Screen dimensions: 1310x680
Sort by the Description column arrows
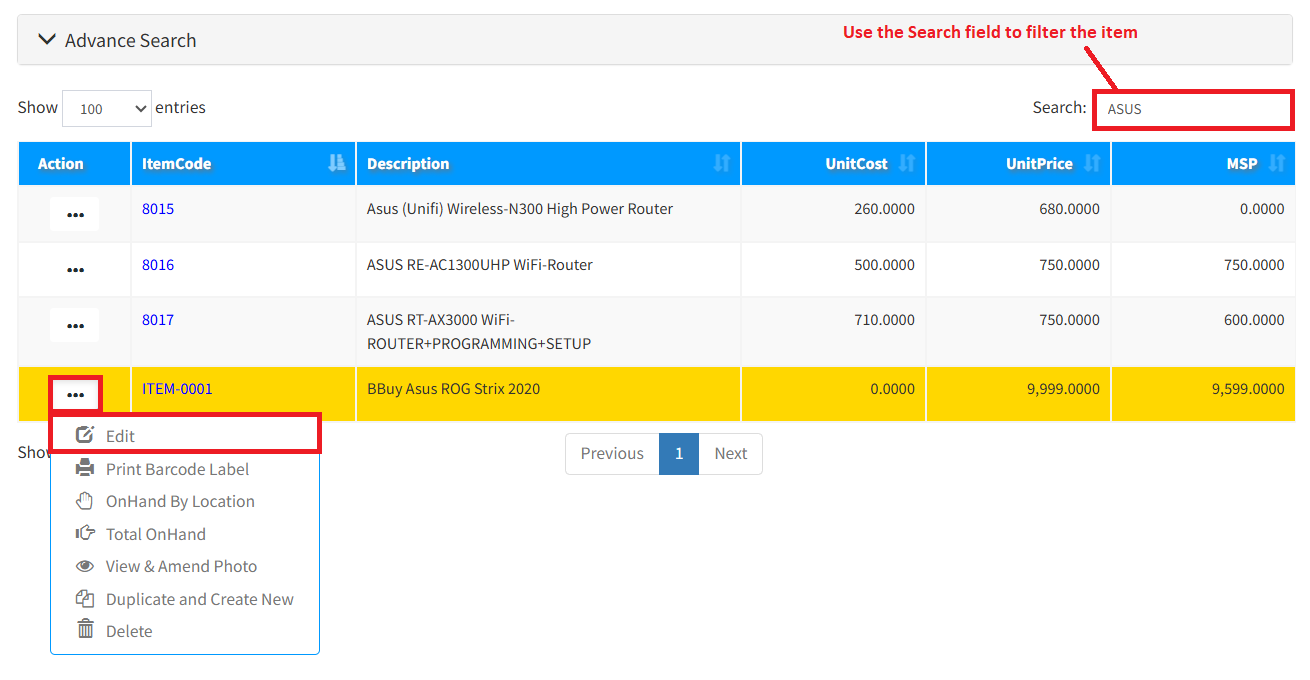pyautogui.click(x=721, y=164)
